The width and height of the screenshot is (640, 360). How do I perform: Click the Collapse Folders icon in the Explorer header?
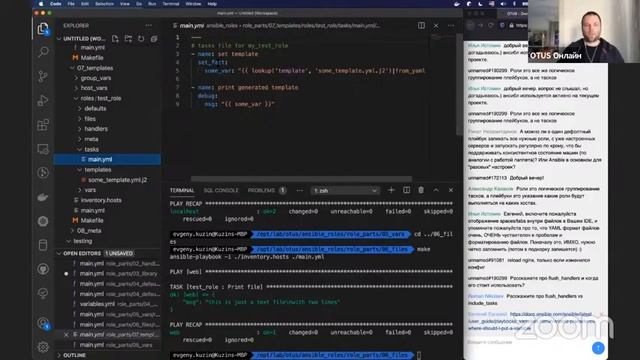(154, 39)
